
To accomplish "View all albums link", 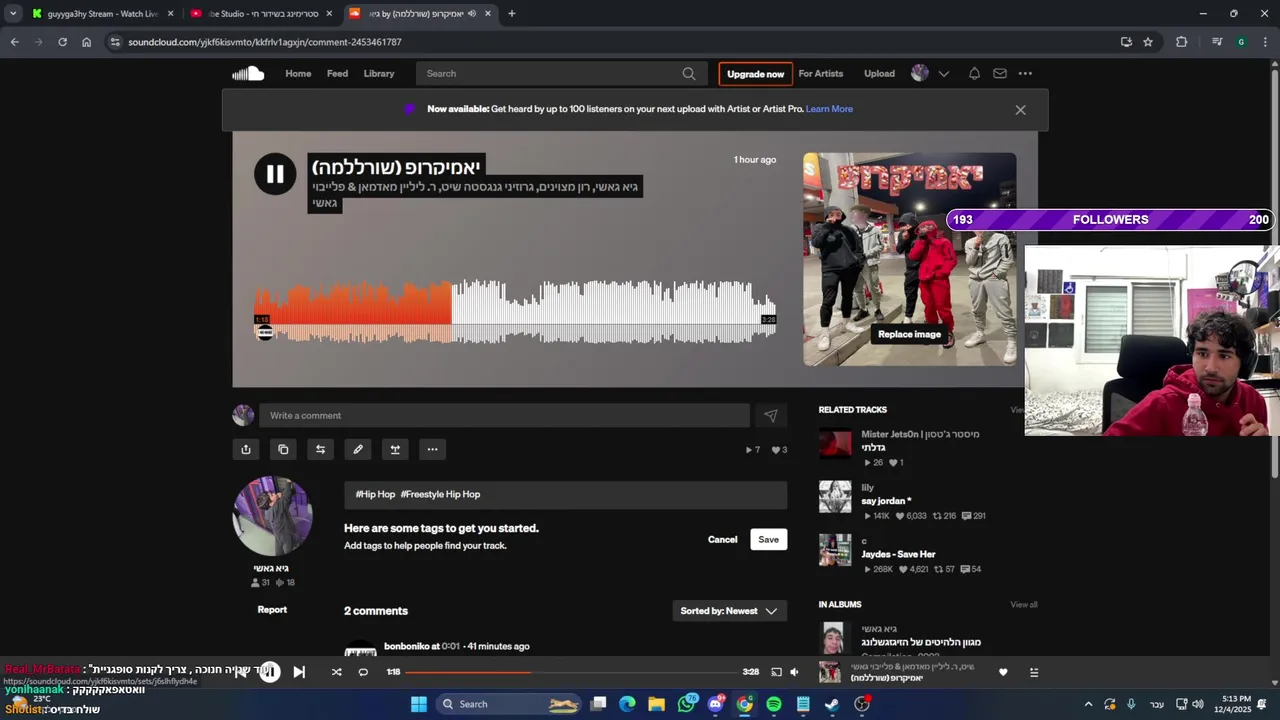I will coord(1023,604).
